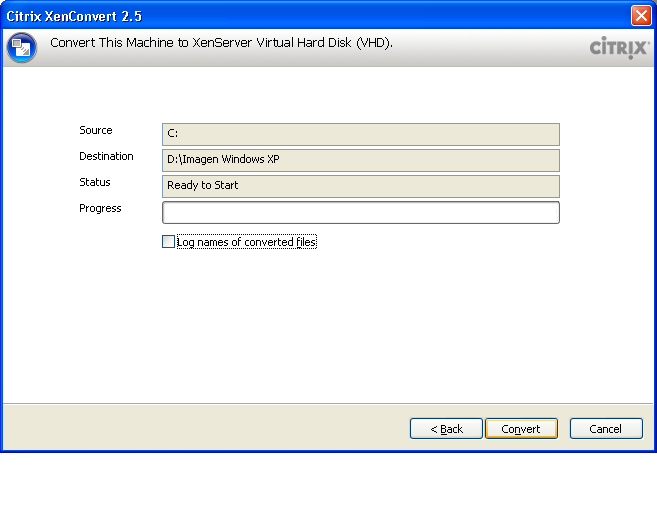Start conversion with the Convert button
This screenshot has height=512, width=657.
tap(521, 429)
